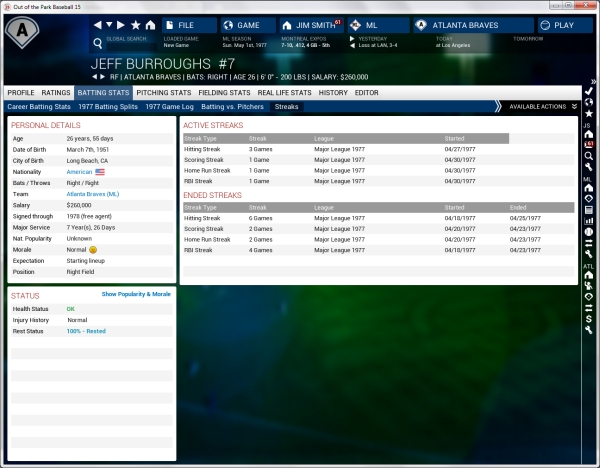Switch to the PITCHING STATS tab
This screenshot has width=600, height=468.
point(164,93)
